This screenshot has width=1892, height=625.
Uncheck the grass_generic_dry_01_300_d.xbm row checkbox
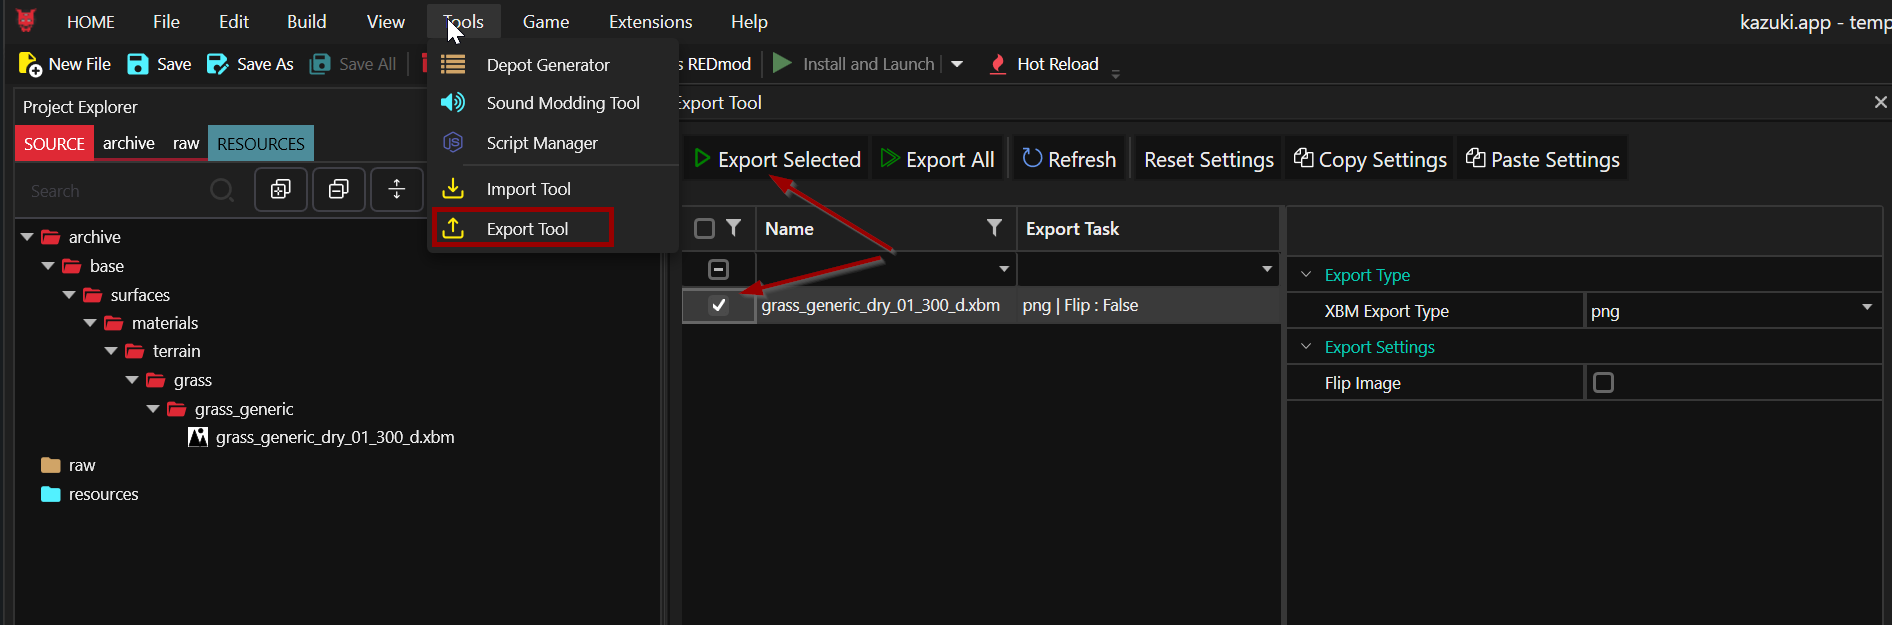[718, 305]
